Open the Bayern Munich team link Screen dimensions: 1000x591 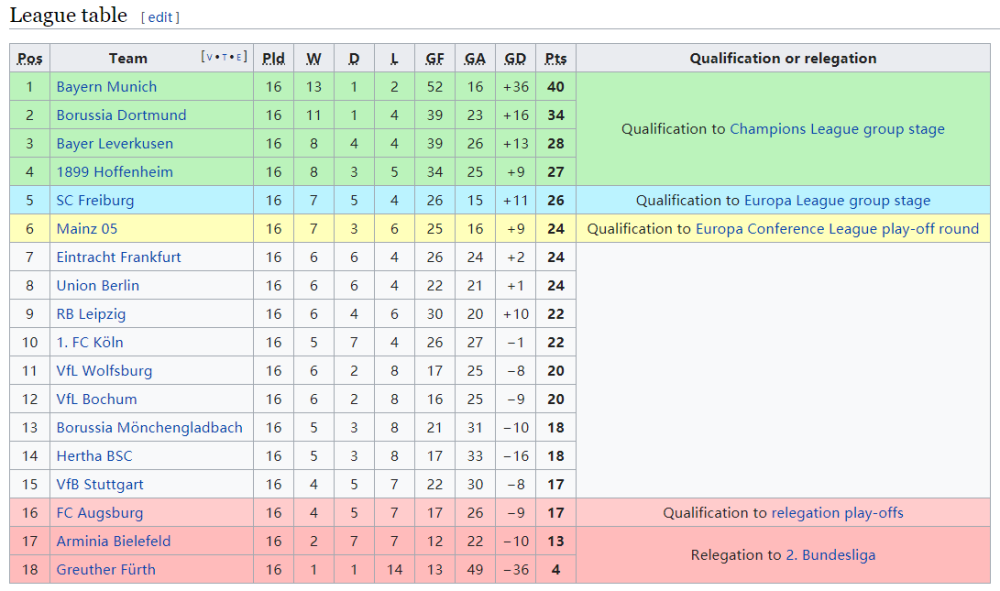[107, 87]
